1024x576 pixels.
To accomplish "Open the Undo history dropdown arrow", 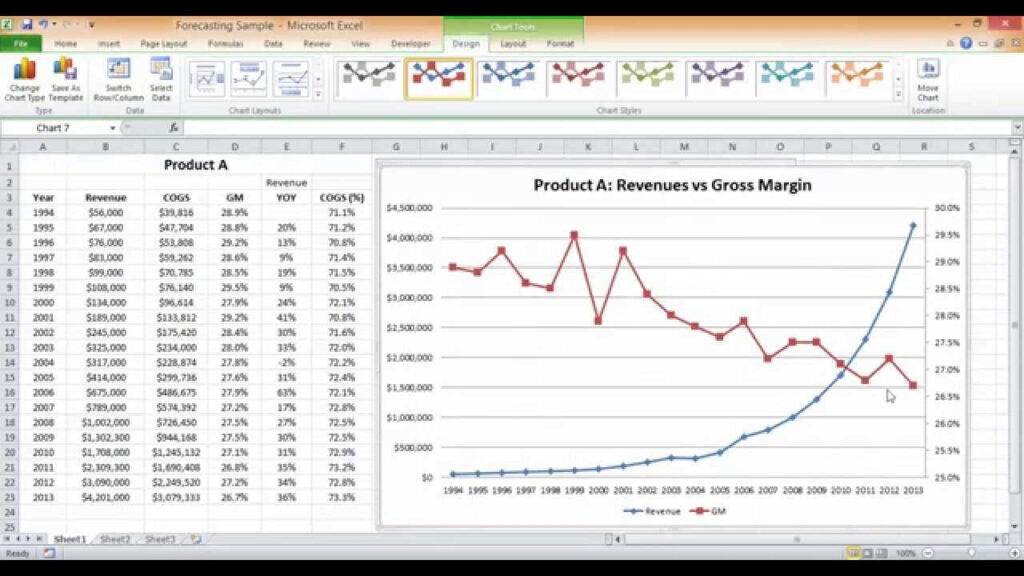I will click(x=54, y=24).
